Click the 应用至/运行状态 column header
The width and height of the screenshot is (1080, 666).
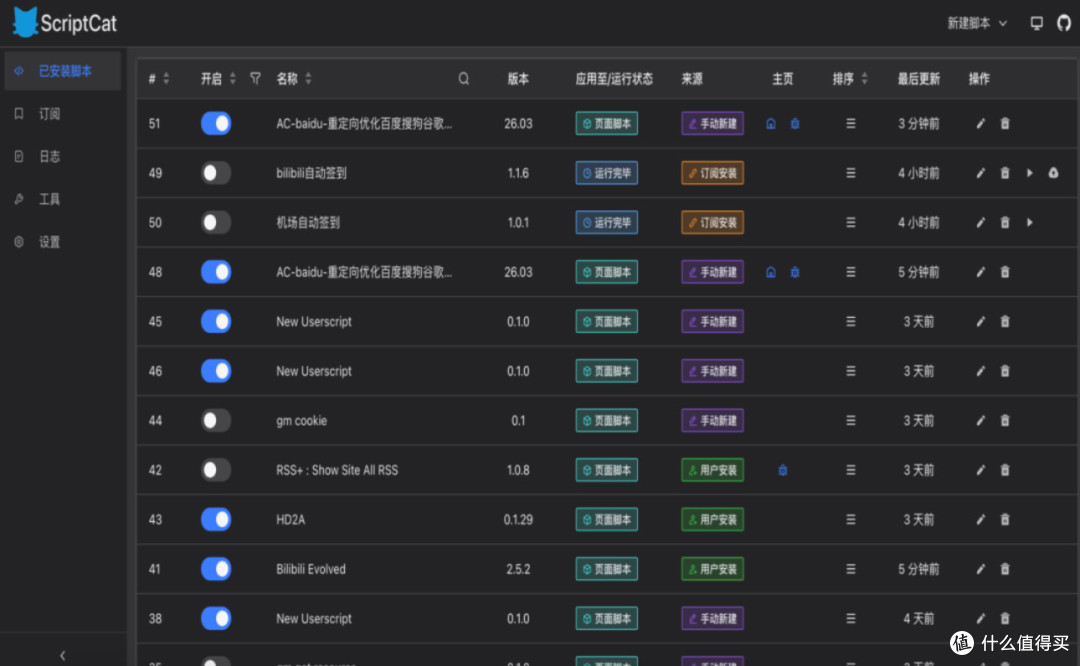614,79
